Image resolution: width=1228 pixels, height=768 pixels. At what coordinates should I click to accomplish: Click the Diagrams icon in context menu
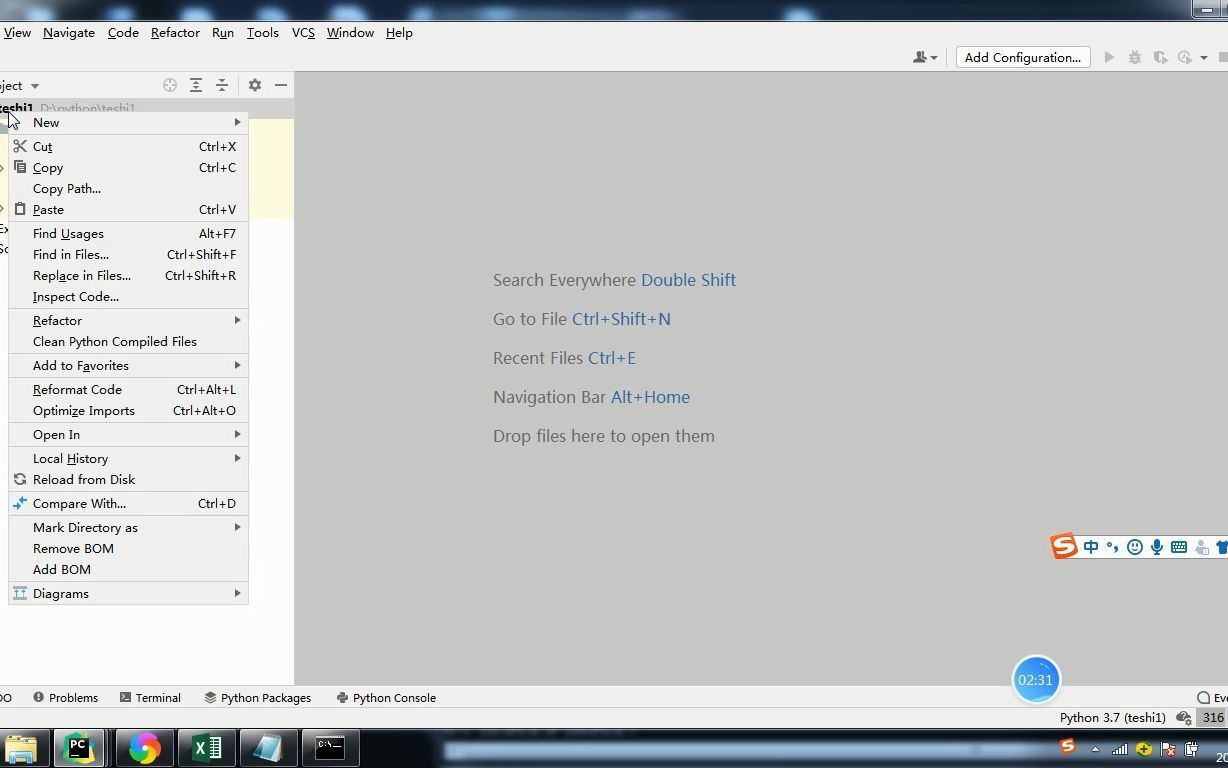coord(20,593)
